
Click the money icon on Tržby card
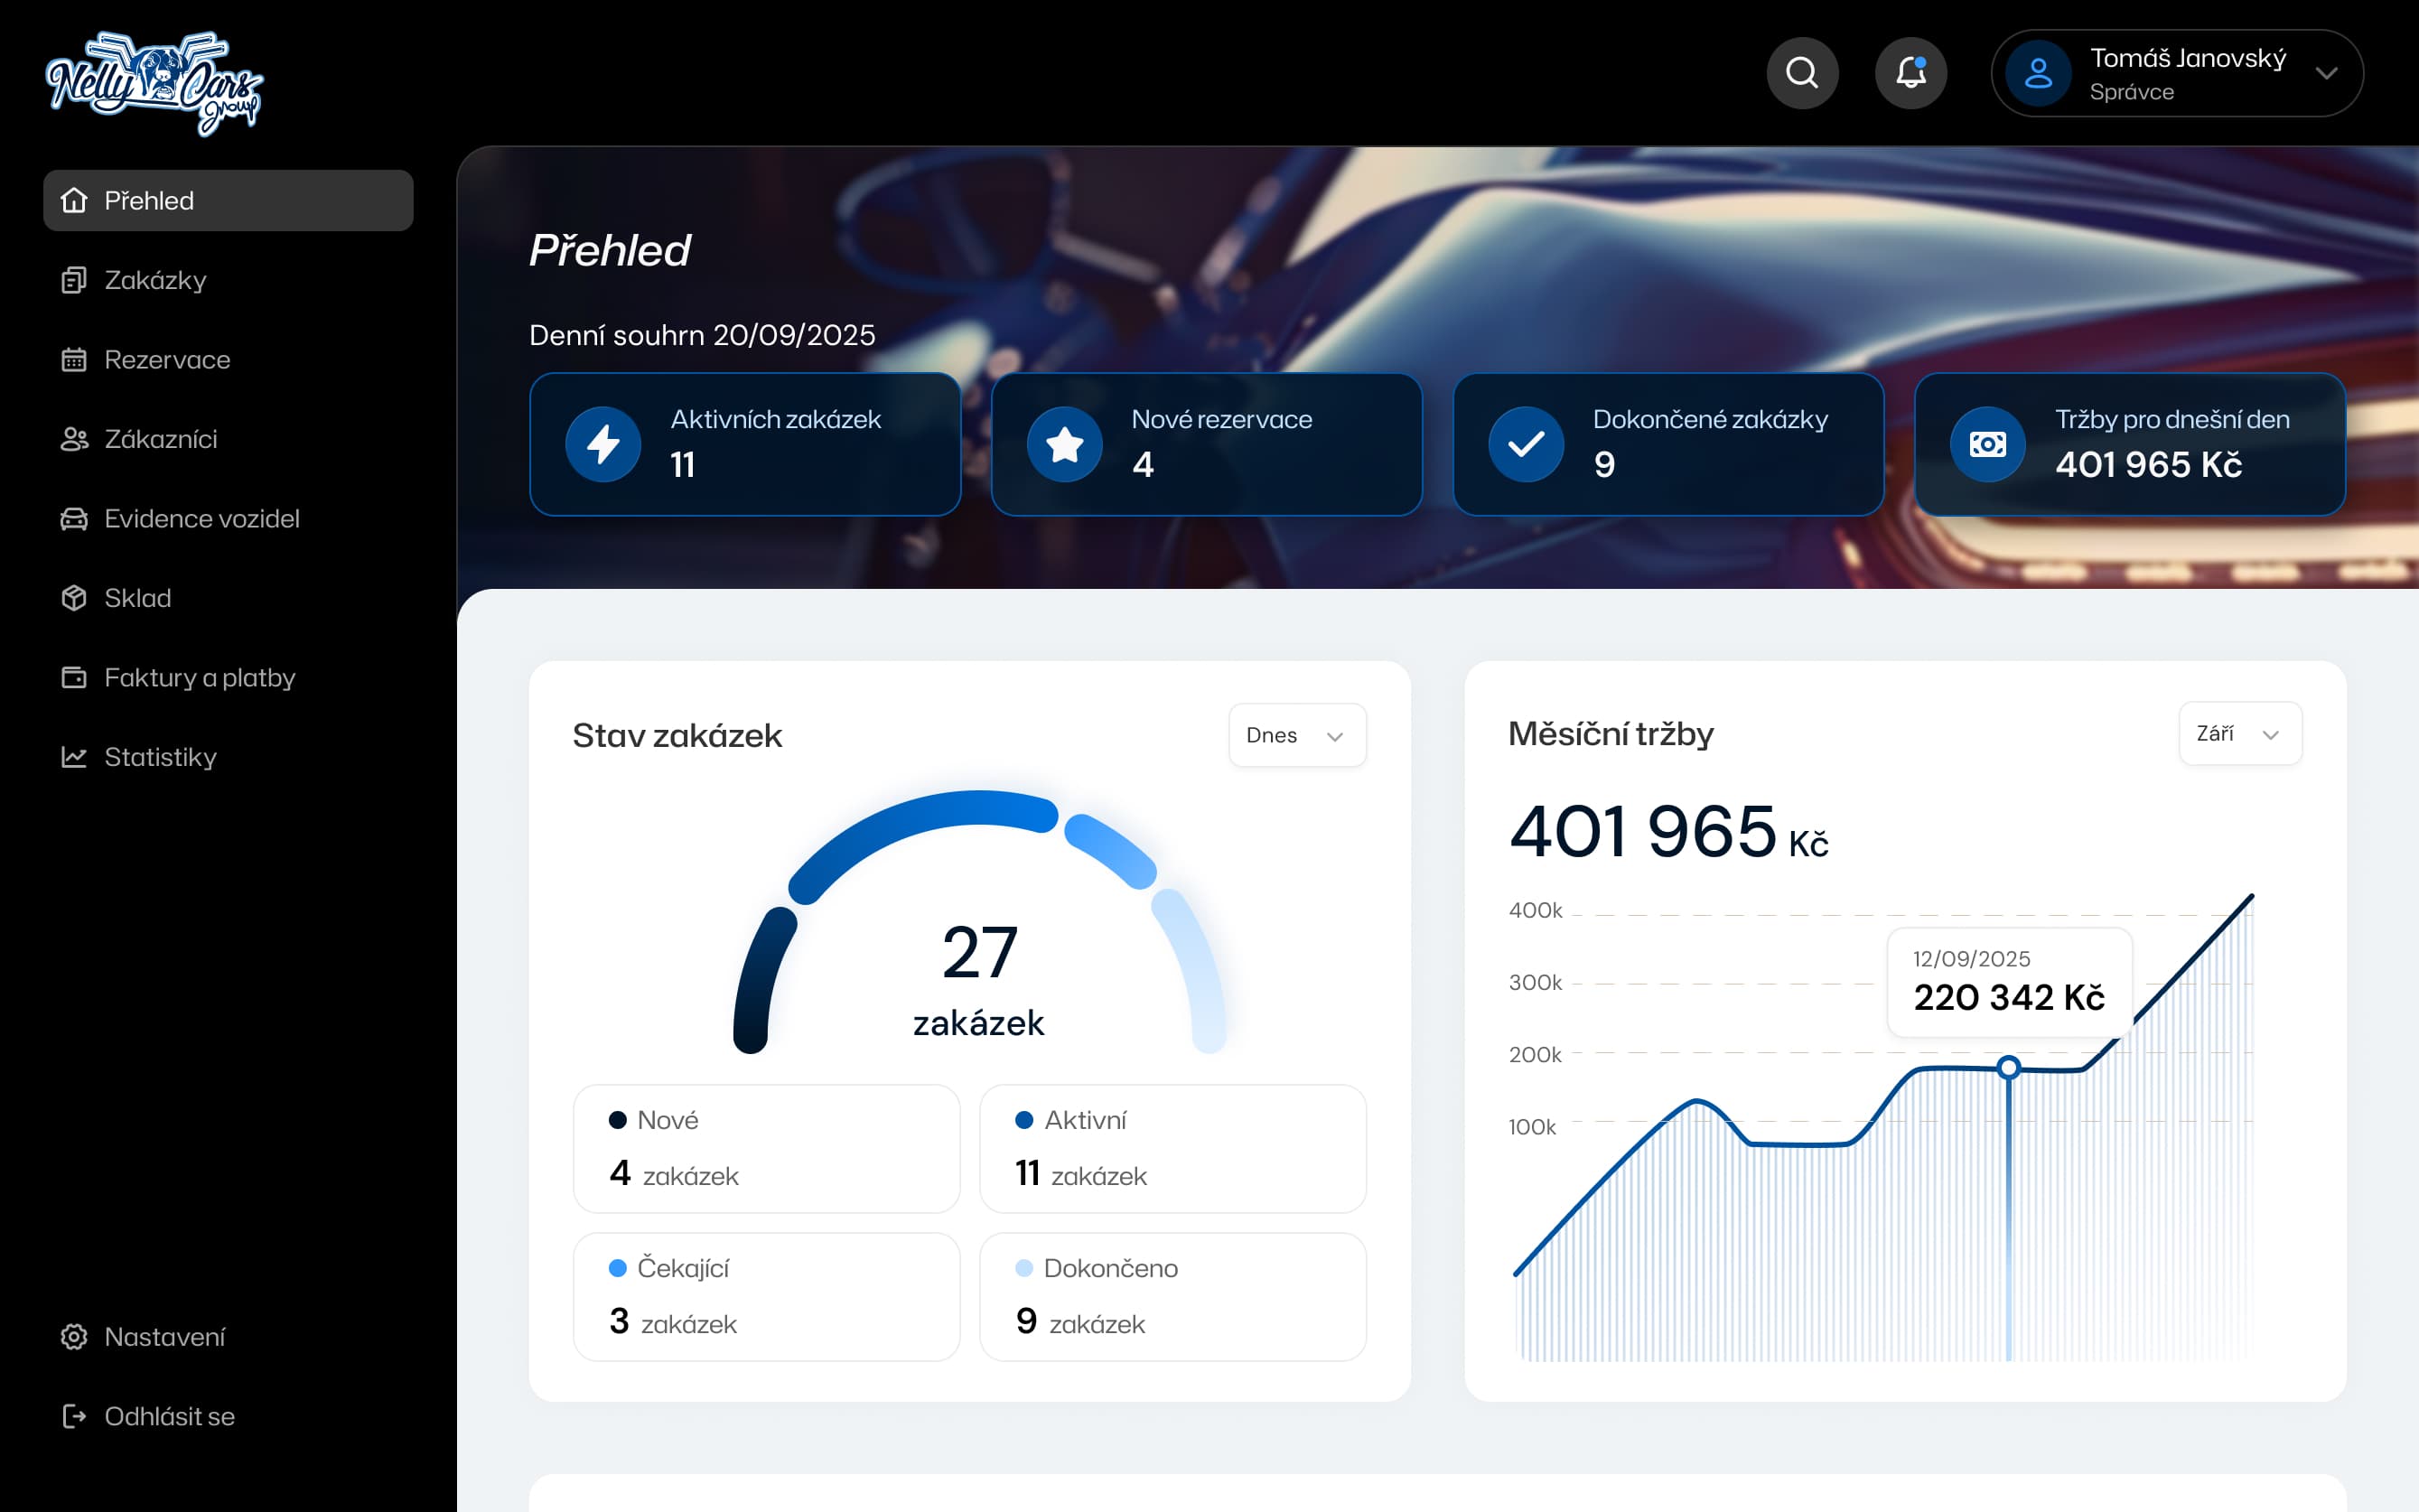click(x=1987, y=444)
